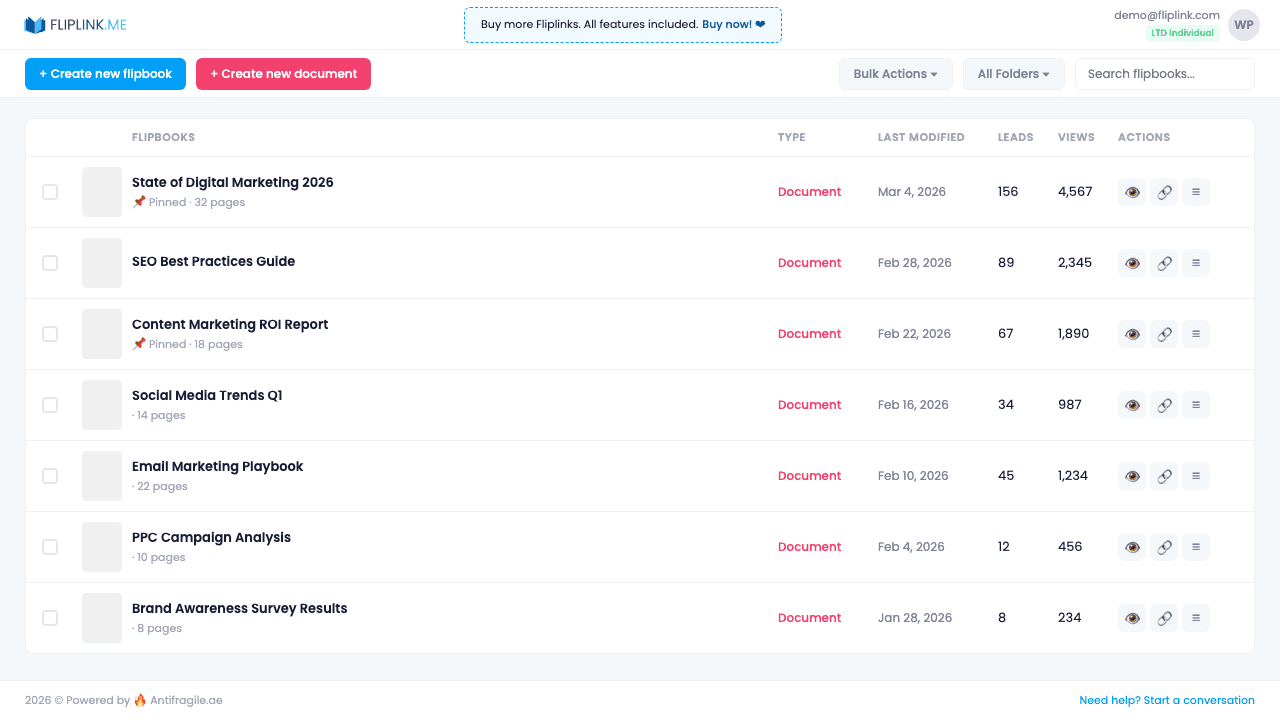Image resolution: width=1280 pixels, height=720 pixels.
Task: Copy the link for "Email Marketing Playbook"
Action: pyautogui.click(x=1163, y=475)
